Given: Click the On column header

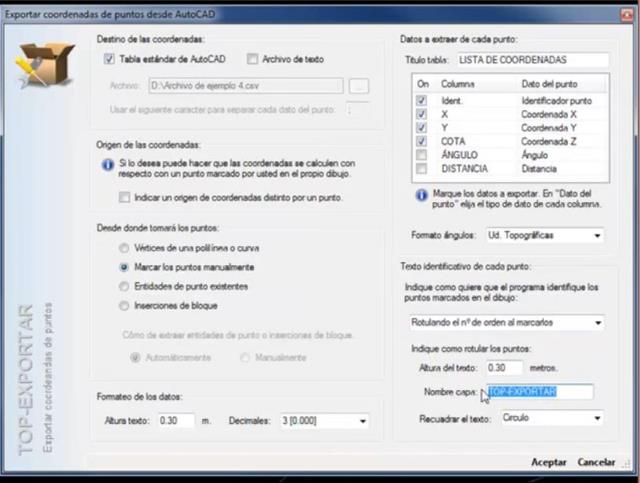Looking at the screenshot, I should 423,84.
